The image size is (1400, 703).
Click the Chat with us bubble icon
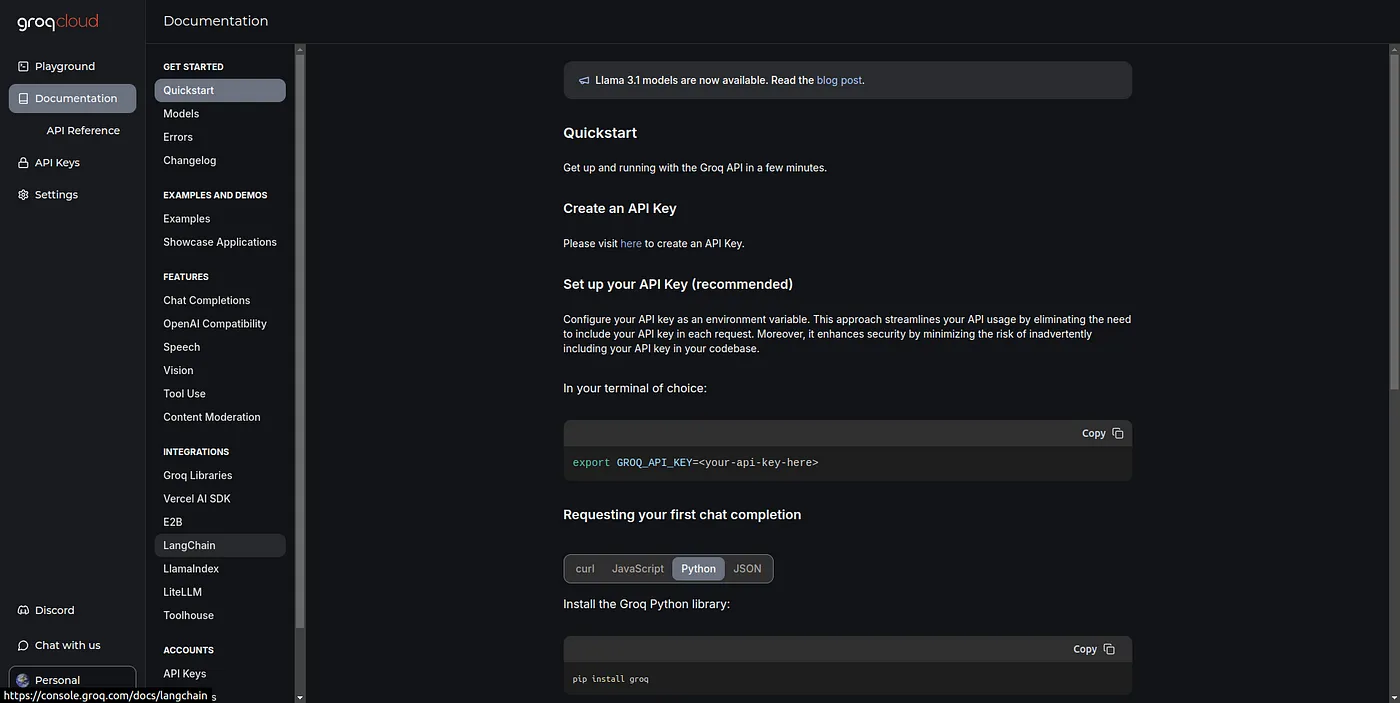(x=23, y=646)
